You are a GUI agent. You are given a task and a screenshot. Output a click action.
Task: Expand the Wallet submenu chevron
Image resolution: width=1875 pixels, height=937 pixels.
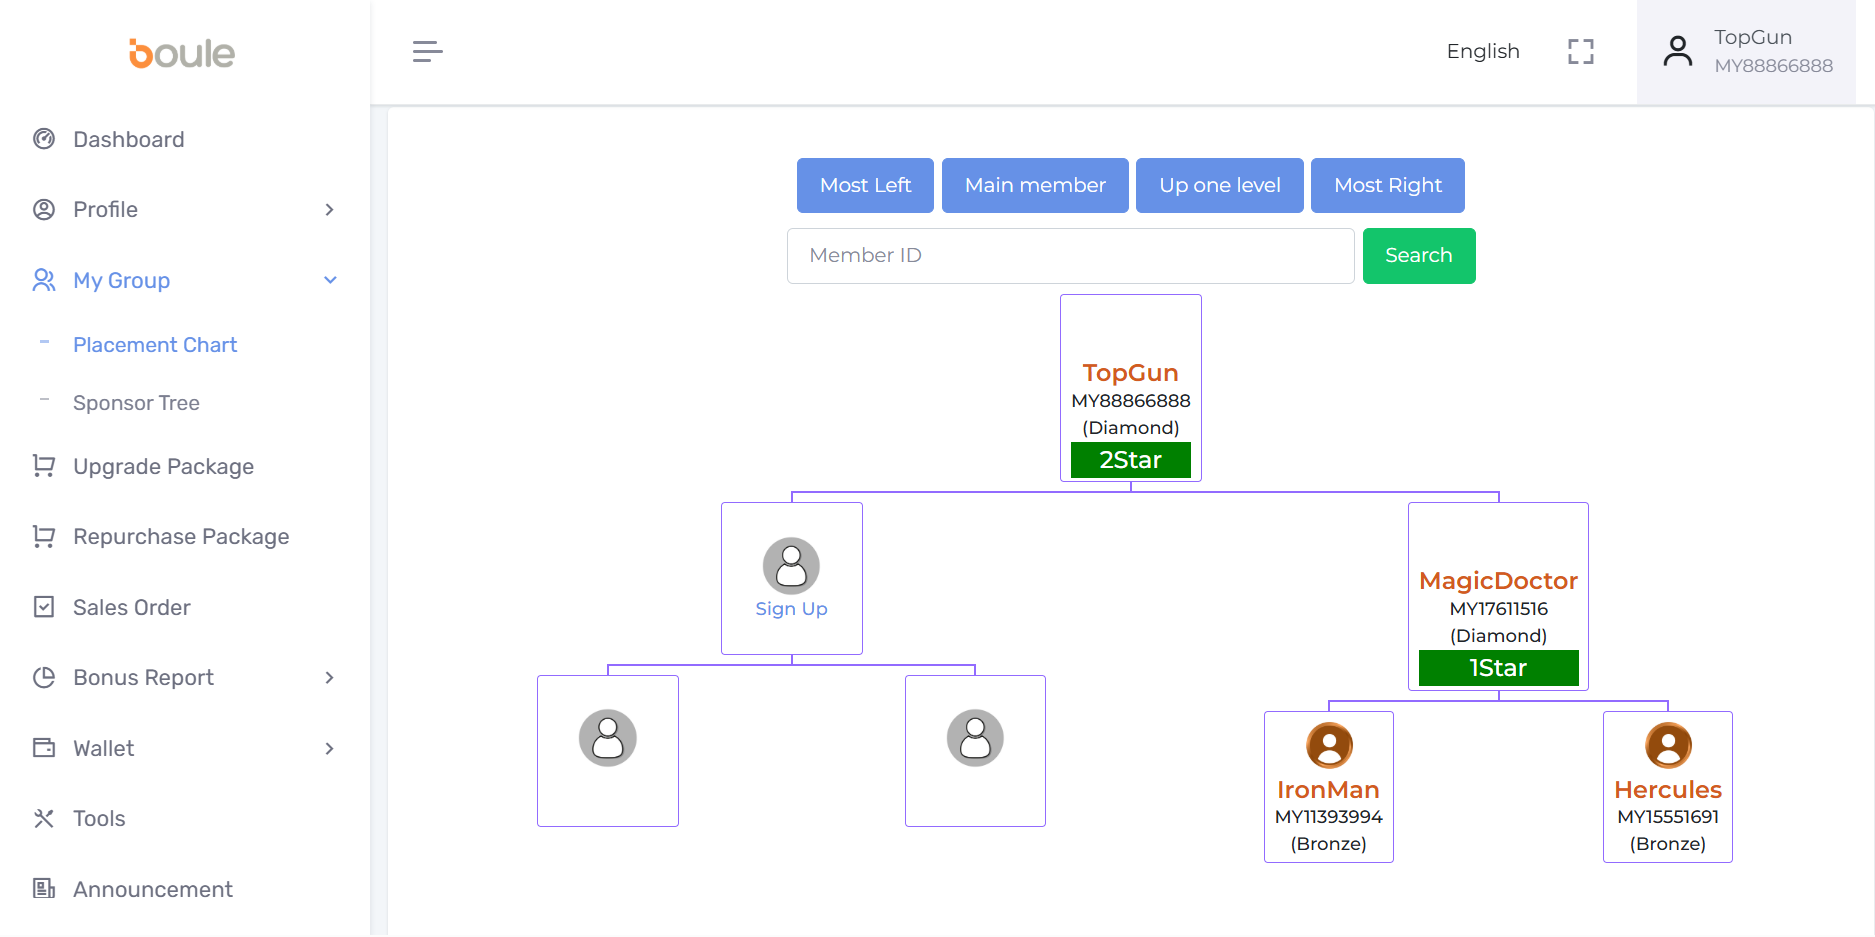pyautogui.click(x=329, y=749)
